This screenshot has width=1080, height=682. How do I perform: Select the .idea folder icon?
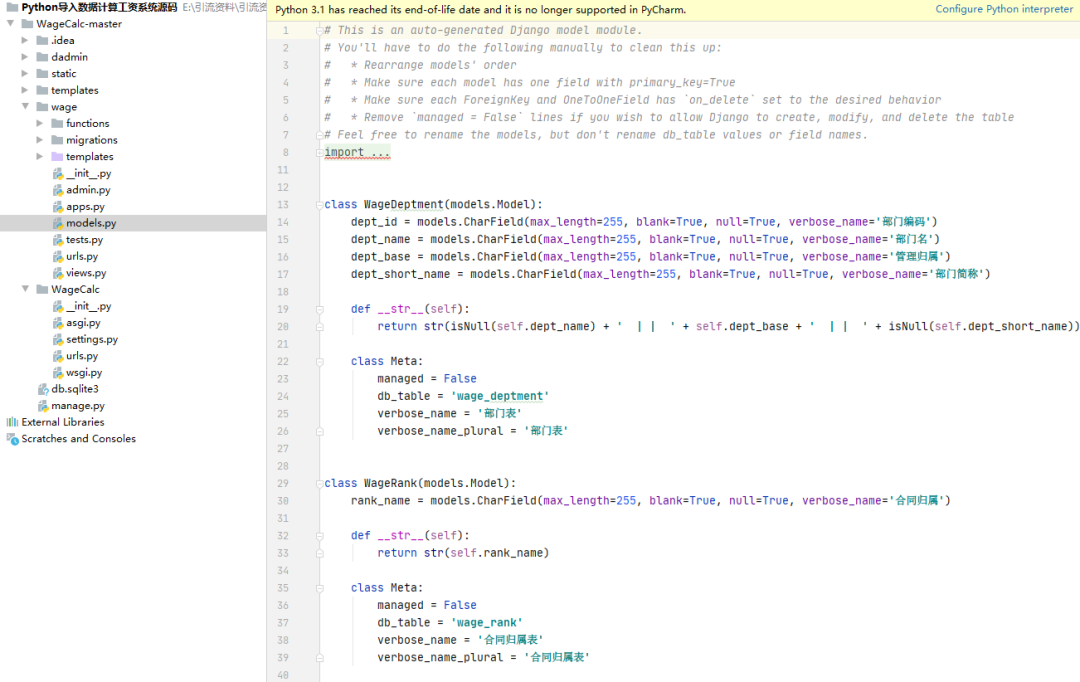tap(42, 40)
